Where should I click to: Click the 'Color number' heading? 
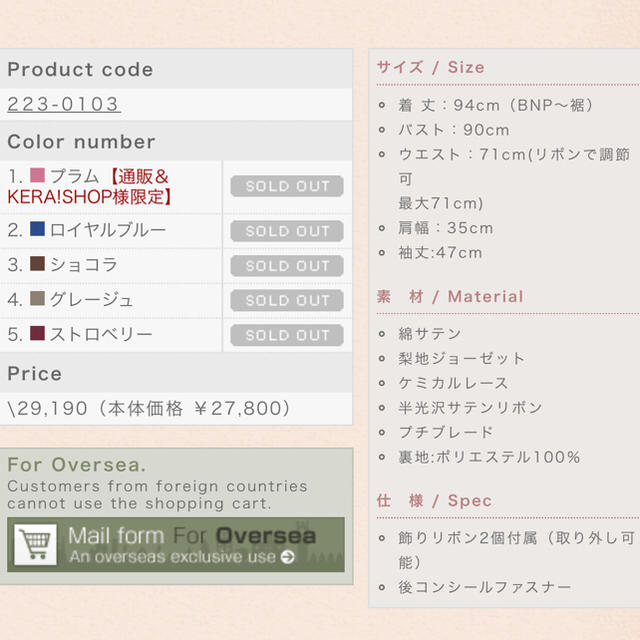[x=81, y=142]
